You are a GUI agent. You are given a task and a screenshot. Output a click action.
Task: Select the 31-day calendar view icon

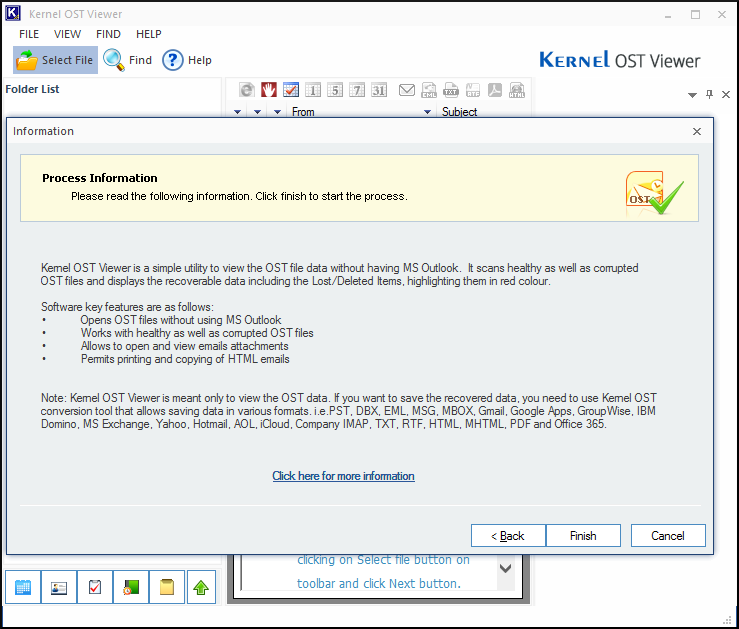pyautogui.click(x=379, y=90)
